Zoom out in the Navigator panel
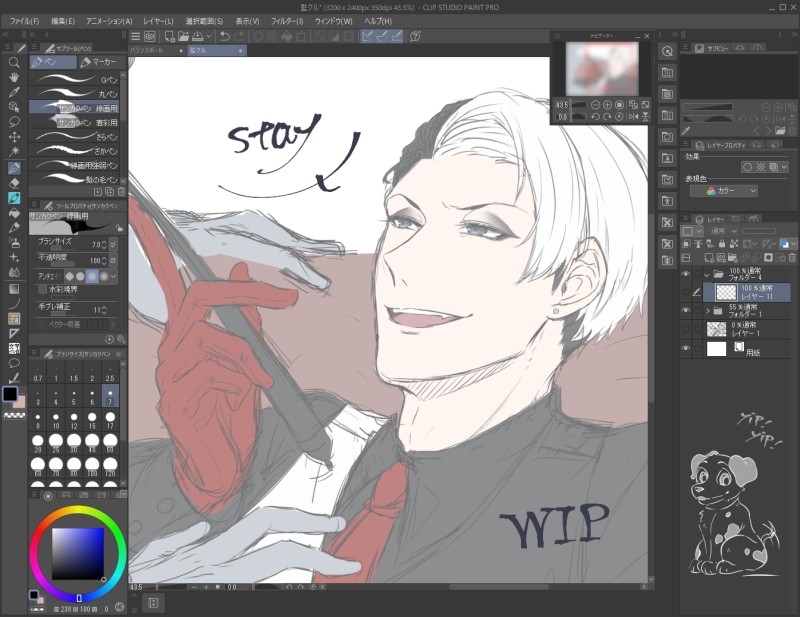This screenshot has width=800, height=617. (x=595, y=105)
